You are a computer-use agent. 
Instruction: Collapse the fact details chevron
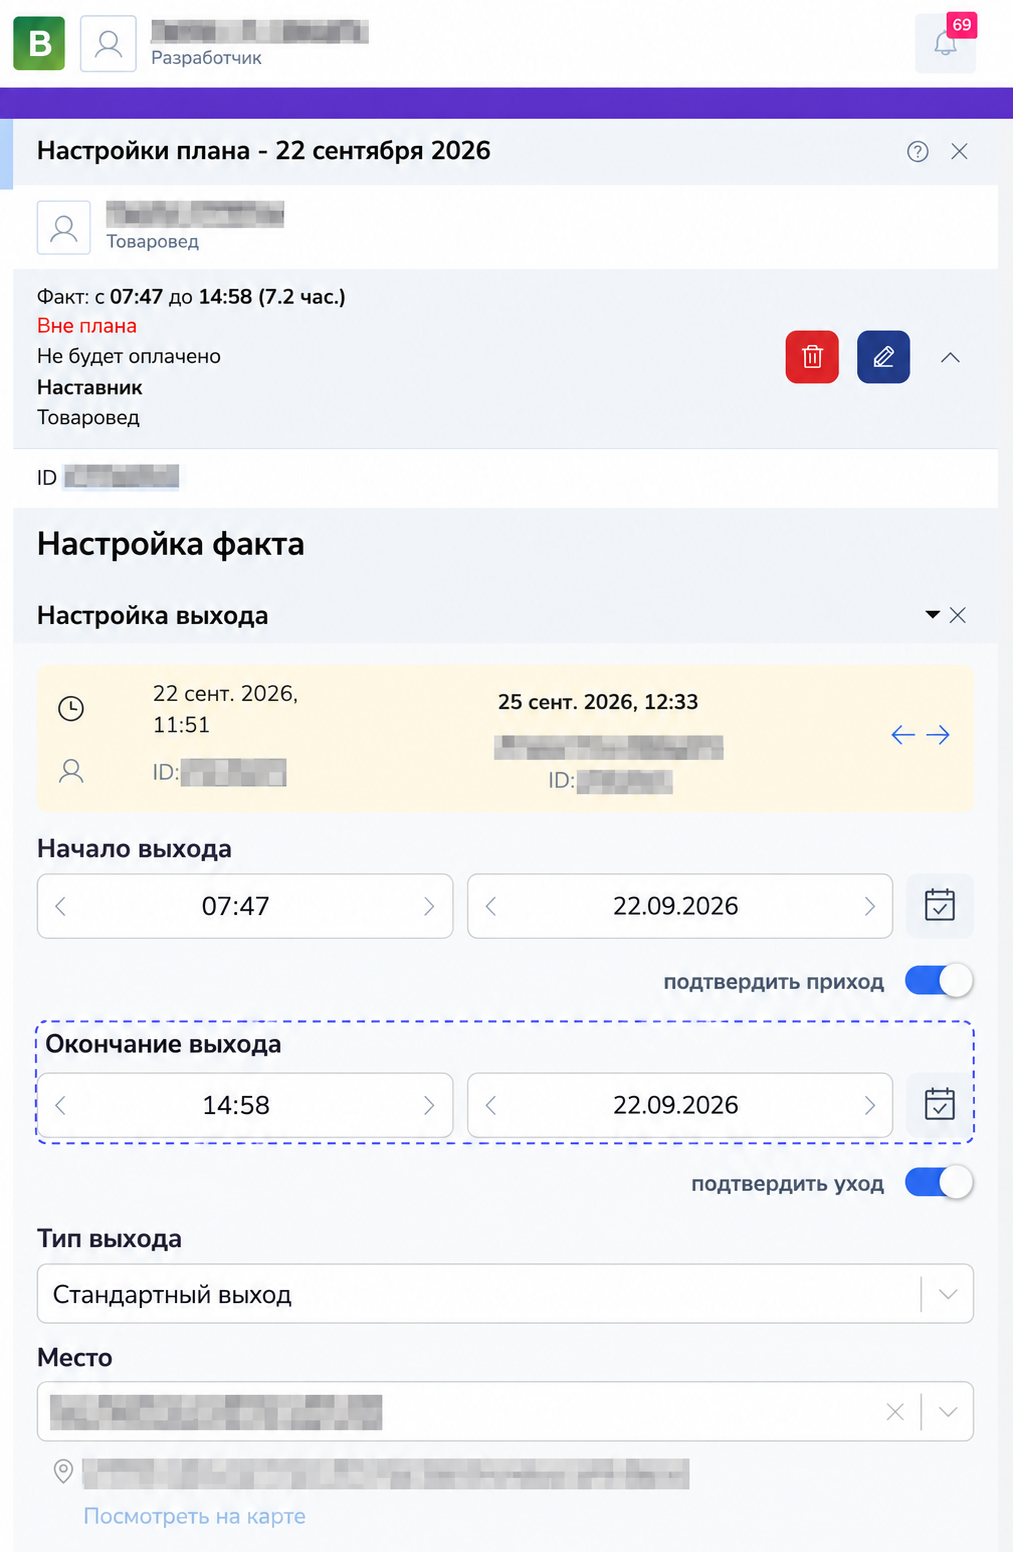pyautogui.click(x=951, y=357)
